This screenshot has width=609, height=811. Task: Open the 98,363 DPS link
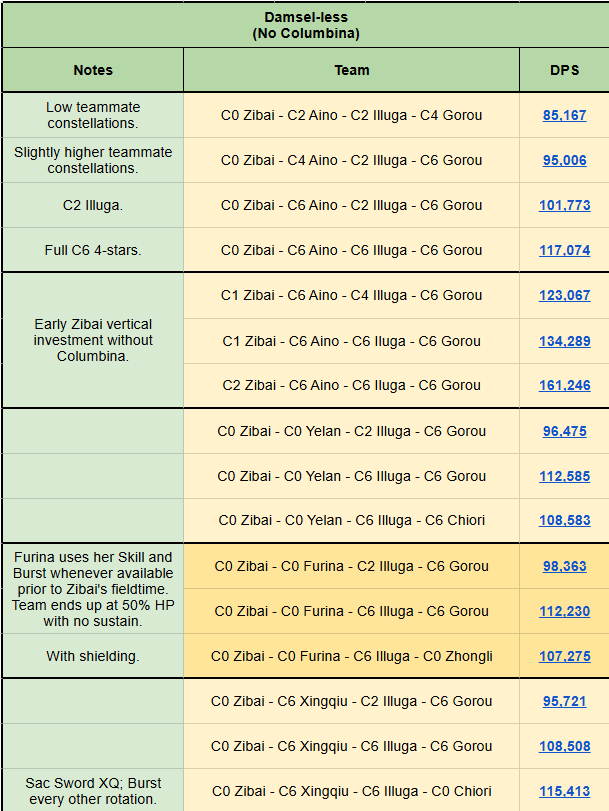click(564, 566)
